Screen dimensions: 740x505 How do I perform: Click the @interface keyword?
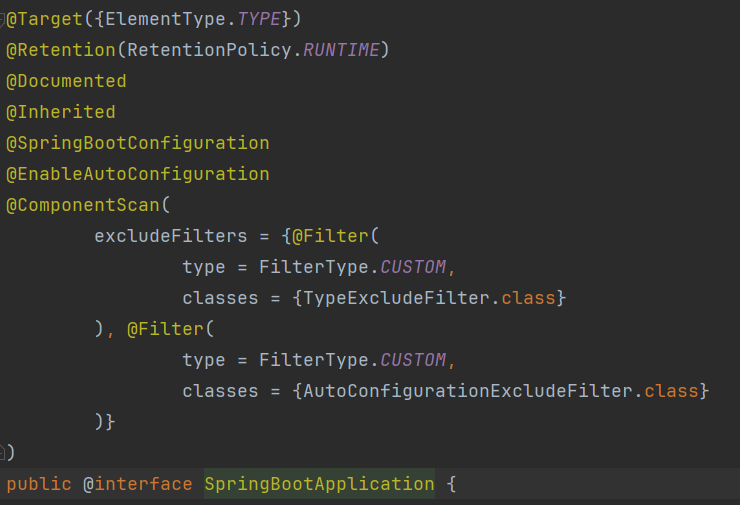tap(137, 484)
